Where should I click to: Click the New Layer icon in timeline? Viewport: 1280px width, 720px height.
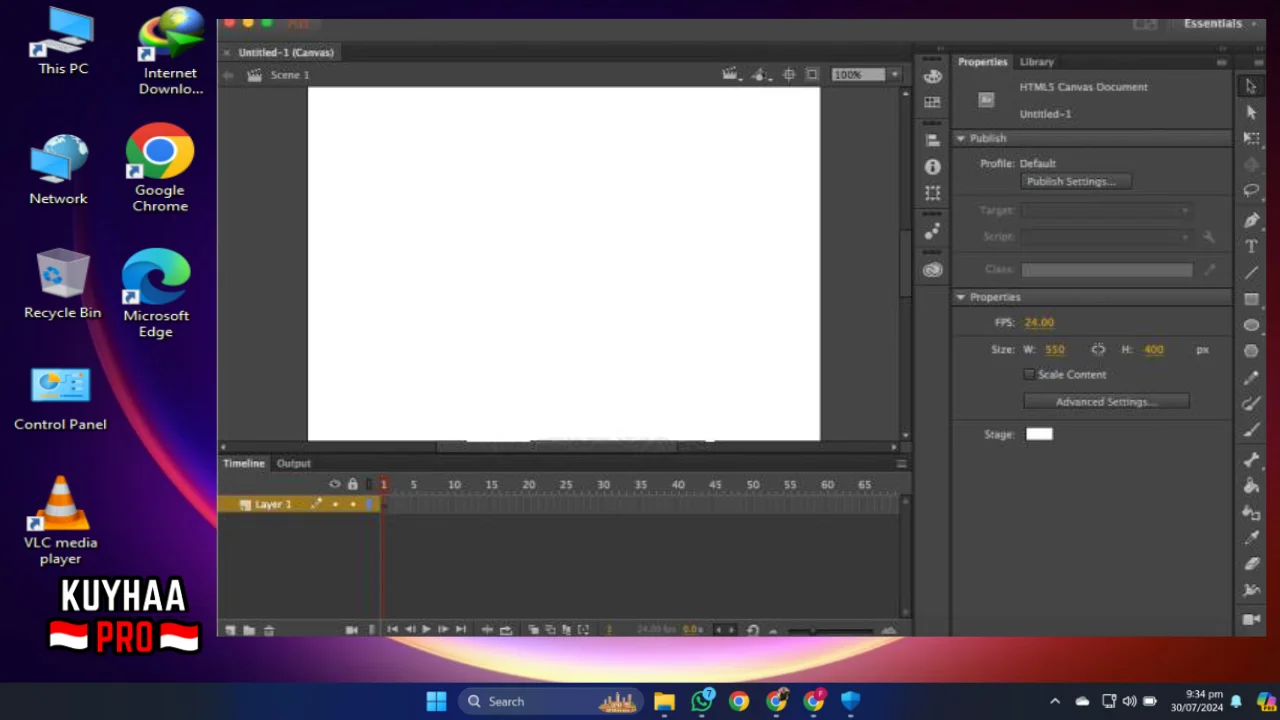click(231, 630)
